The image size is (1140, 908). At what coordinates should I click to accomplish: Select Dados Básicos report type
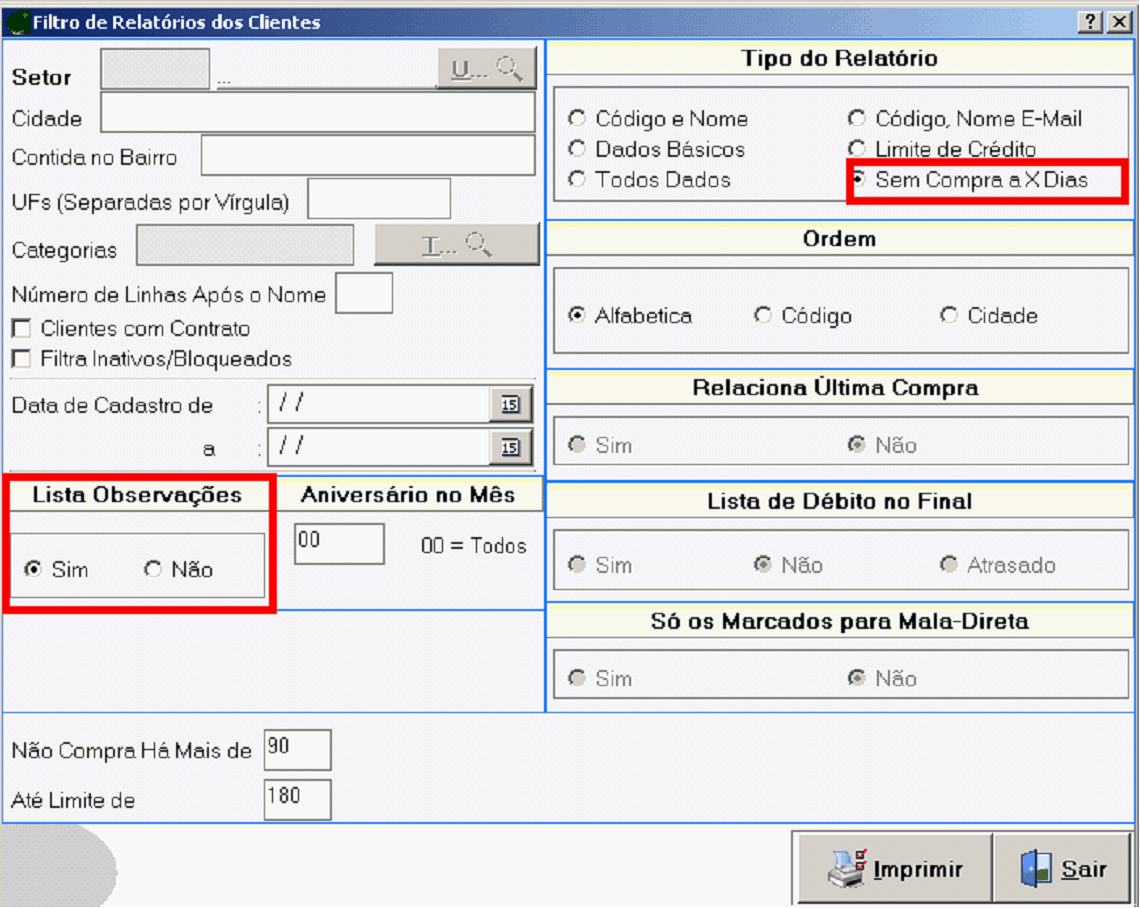click(x=577, y=149)
